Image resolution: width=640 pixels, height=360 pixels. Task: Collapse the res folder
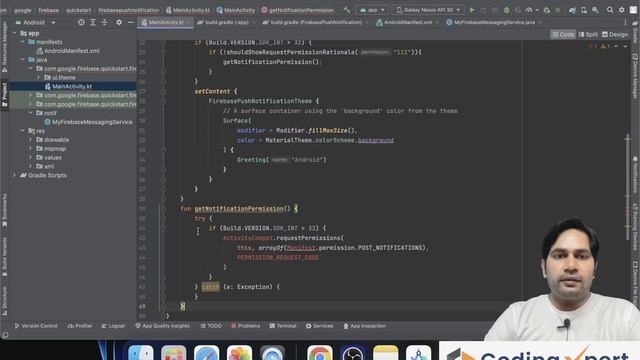[x=22, y=131]
